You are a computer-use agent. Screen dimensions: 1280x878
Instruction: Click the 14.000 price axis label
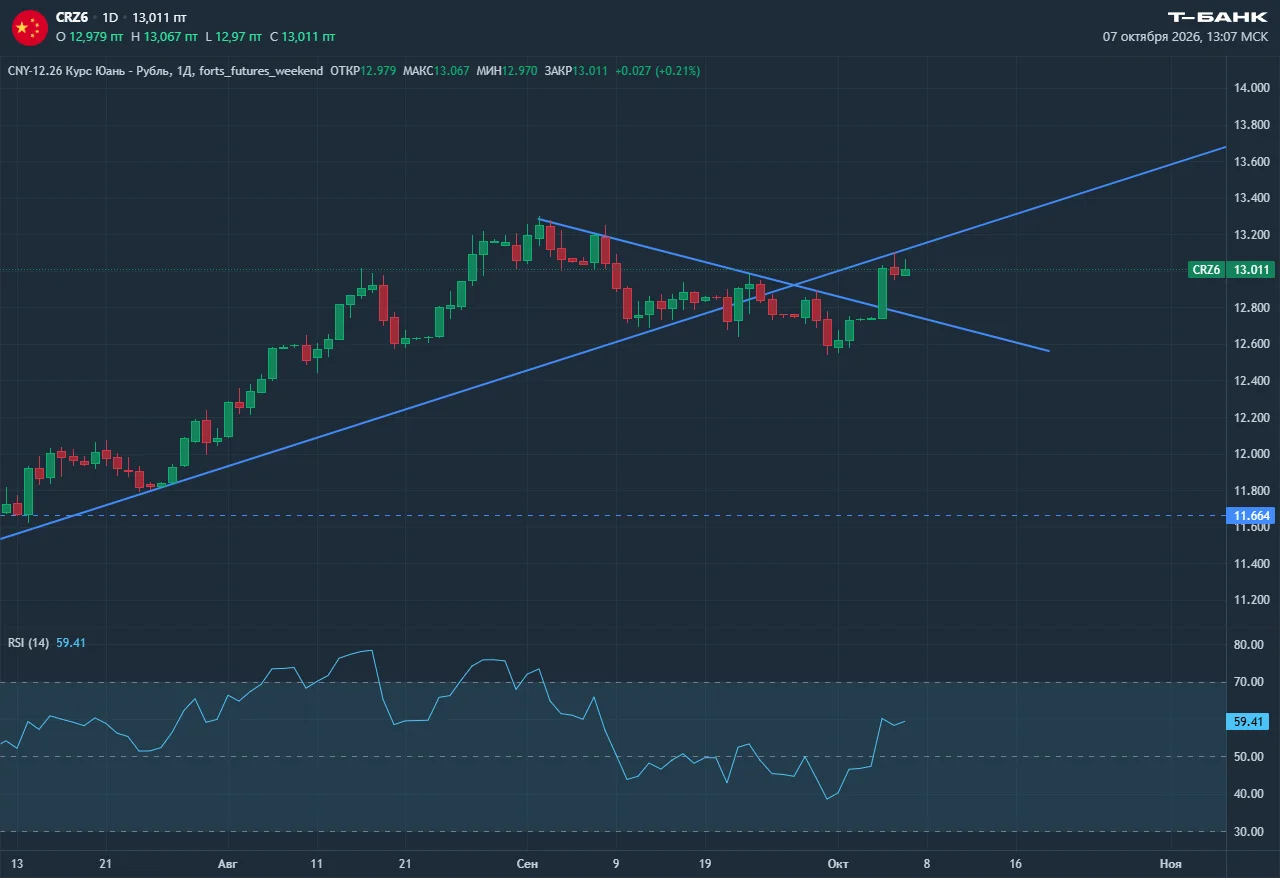tap(1252, 89)
